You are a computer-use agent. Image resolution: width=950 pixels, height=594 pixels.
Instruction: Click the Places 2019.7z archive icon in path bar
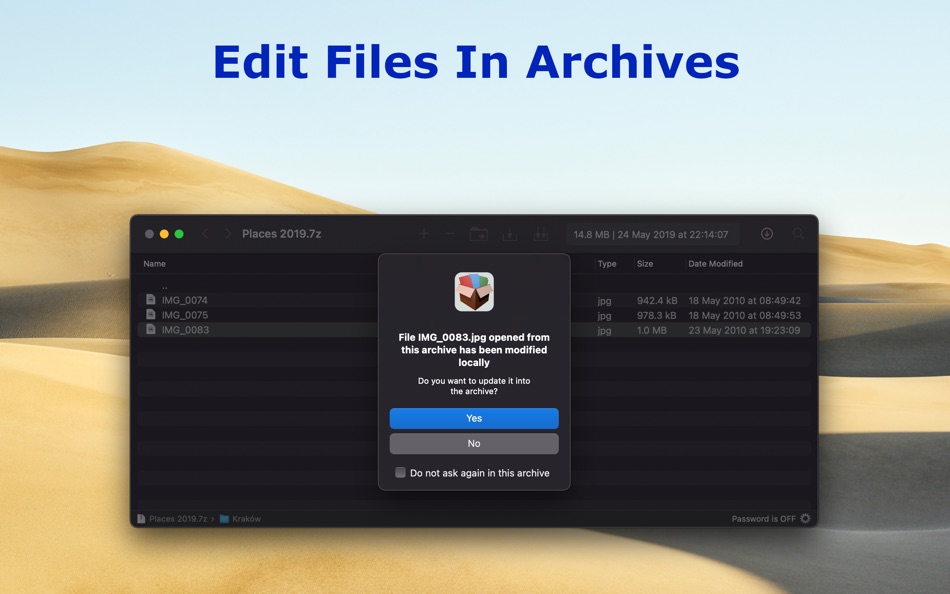click(141, 519)
